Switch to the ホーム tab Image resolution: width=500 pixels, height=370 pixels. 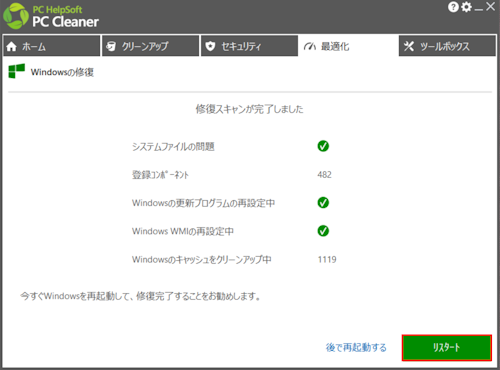pos(52,46)
